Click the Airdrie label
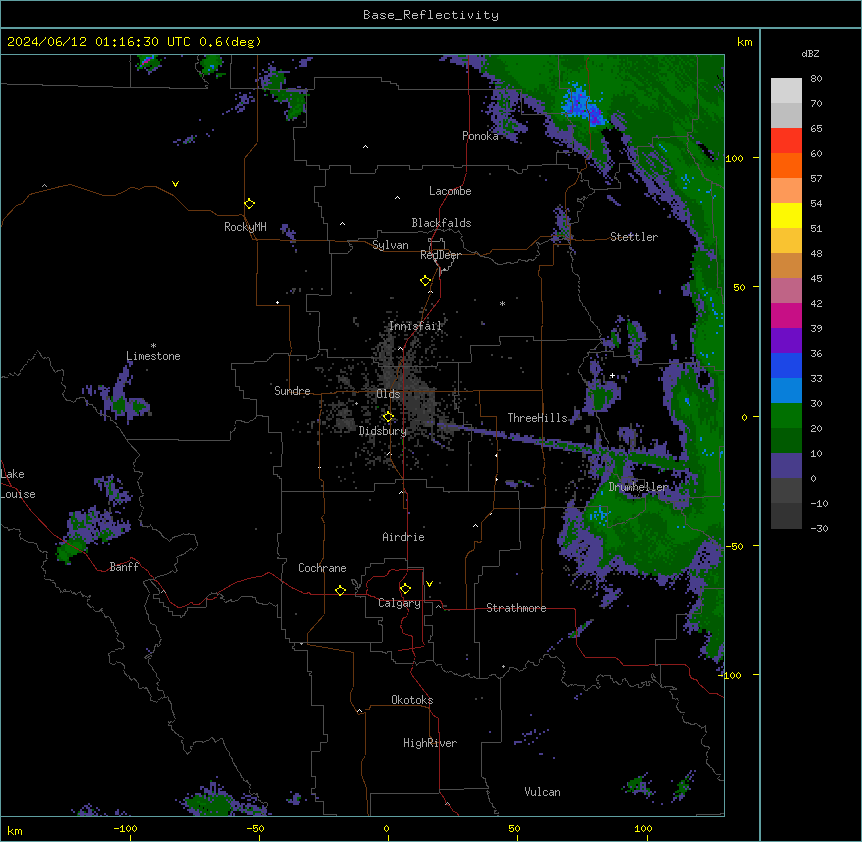Viewport: 862px width, 842px height. (x=403, y=537)
